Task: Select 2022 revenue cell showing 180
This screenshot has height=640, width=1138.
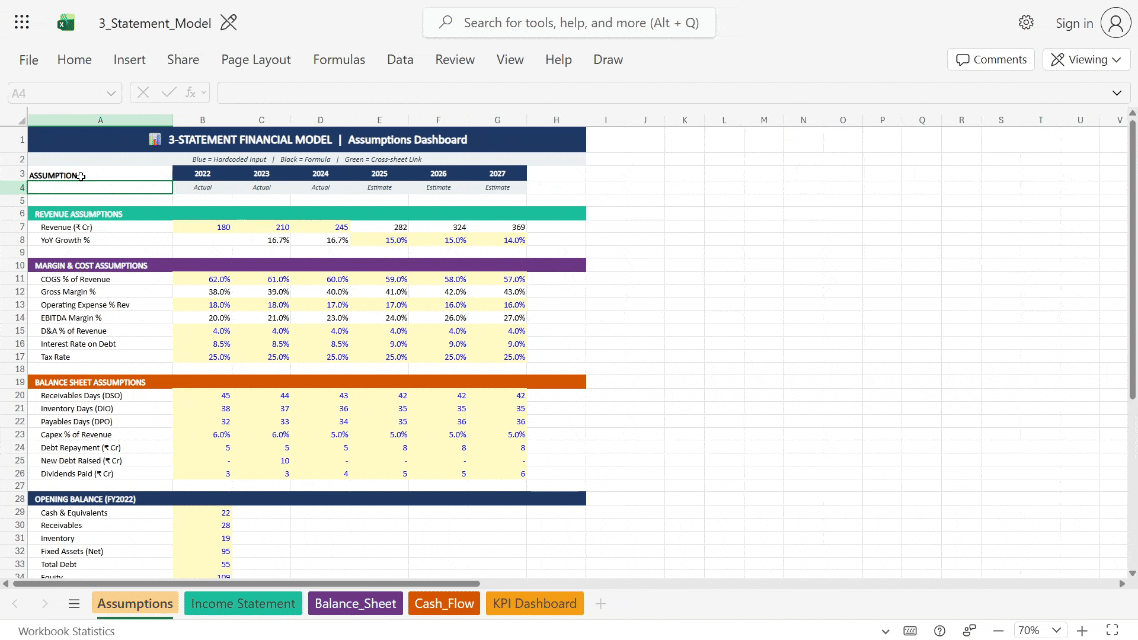Action: 202,227
